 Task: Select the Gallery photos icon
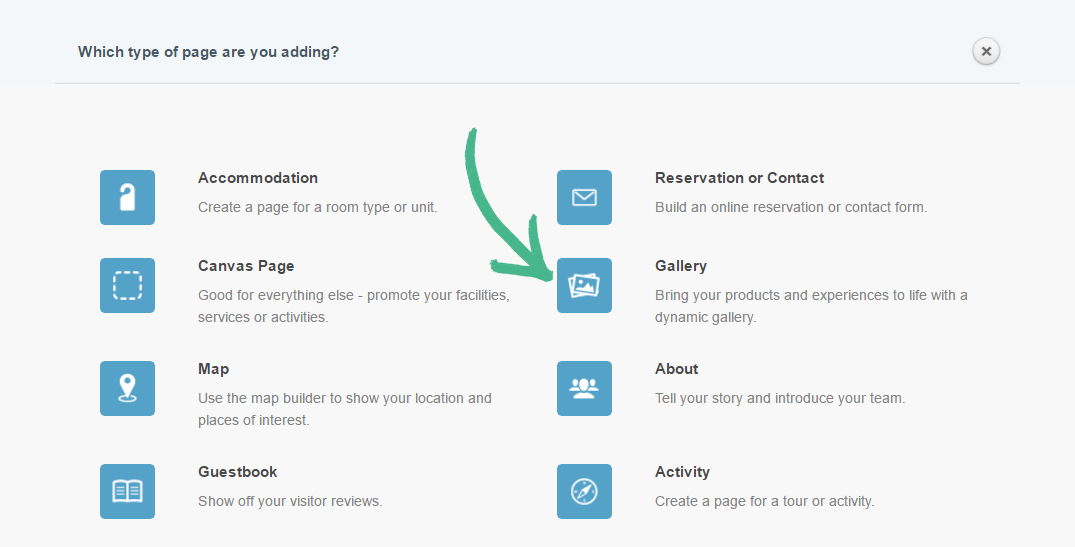tap(584, 285)
